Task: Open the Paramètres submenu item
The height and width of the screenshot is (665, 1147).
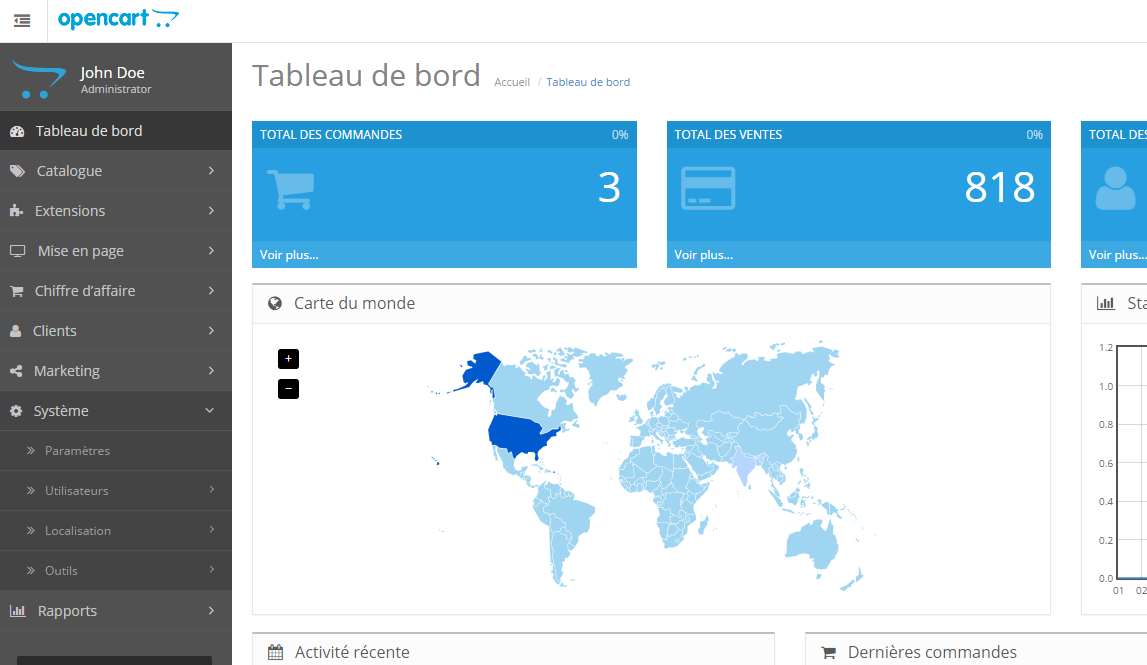Action: pos(116,451)
